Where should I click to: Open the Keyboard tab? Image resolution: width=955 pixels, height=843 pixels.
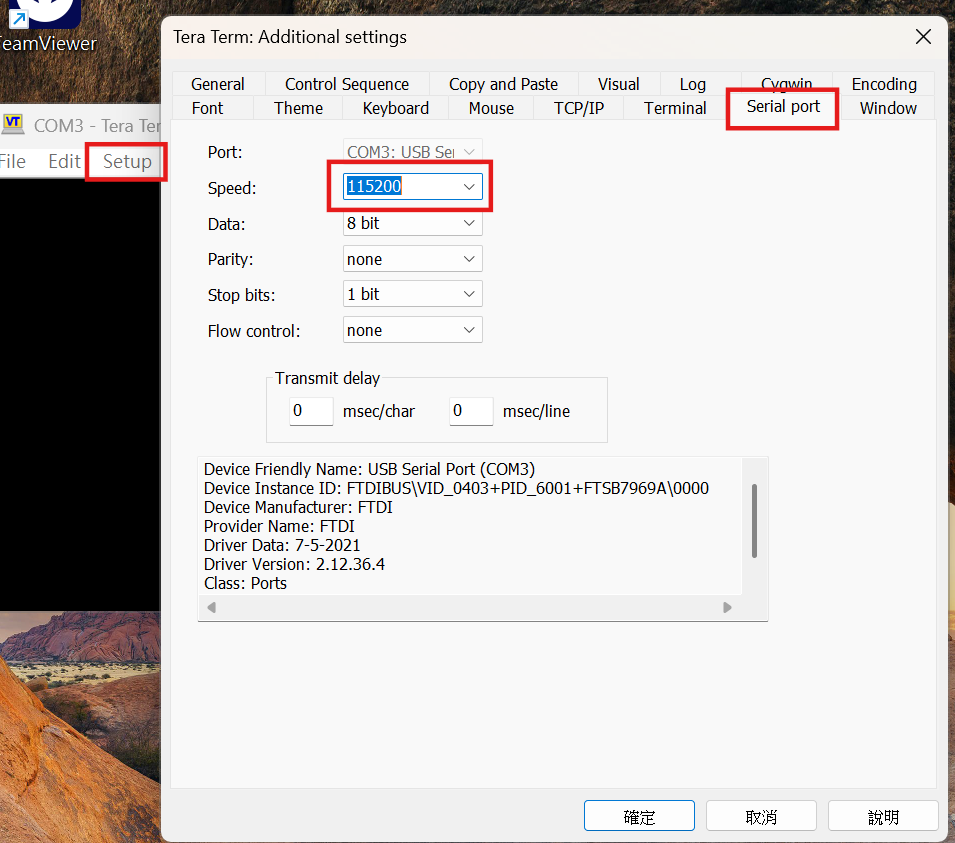(x=396, y=108)
